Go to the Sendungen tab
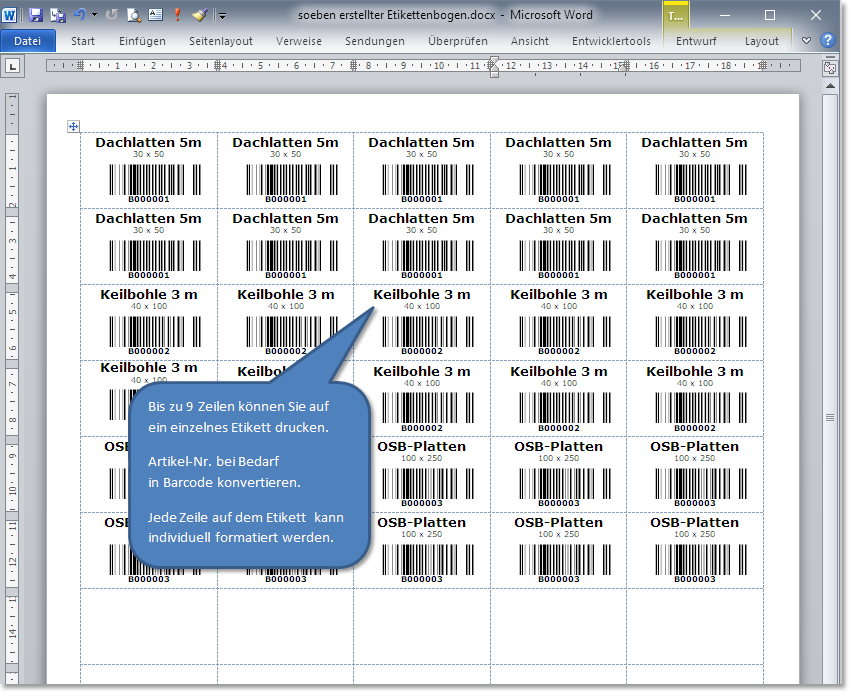 (375, 41)
